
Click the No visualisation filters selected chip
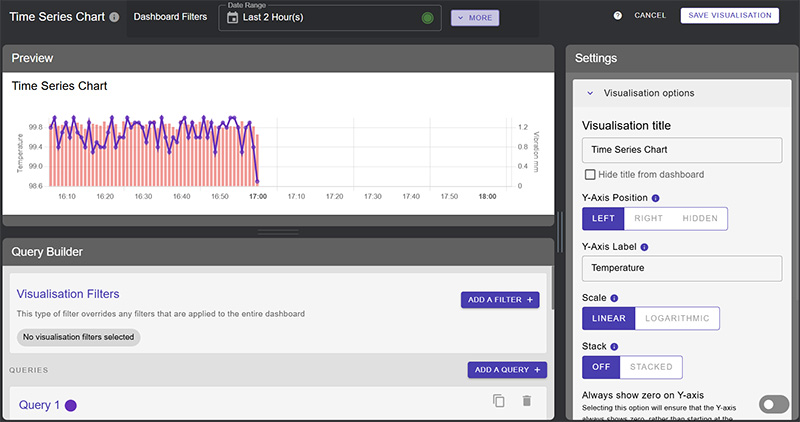79,337
